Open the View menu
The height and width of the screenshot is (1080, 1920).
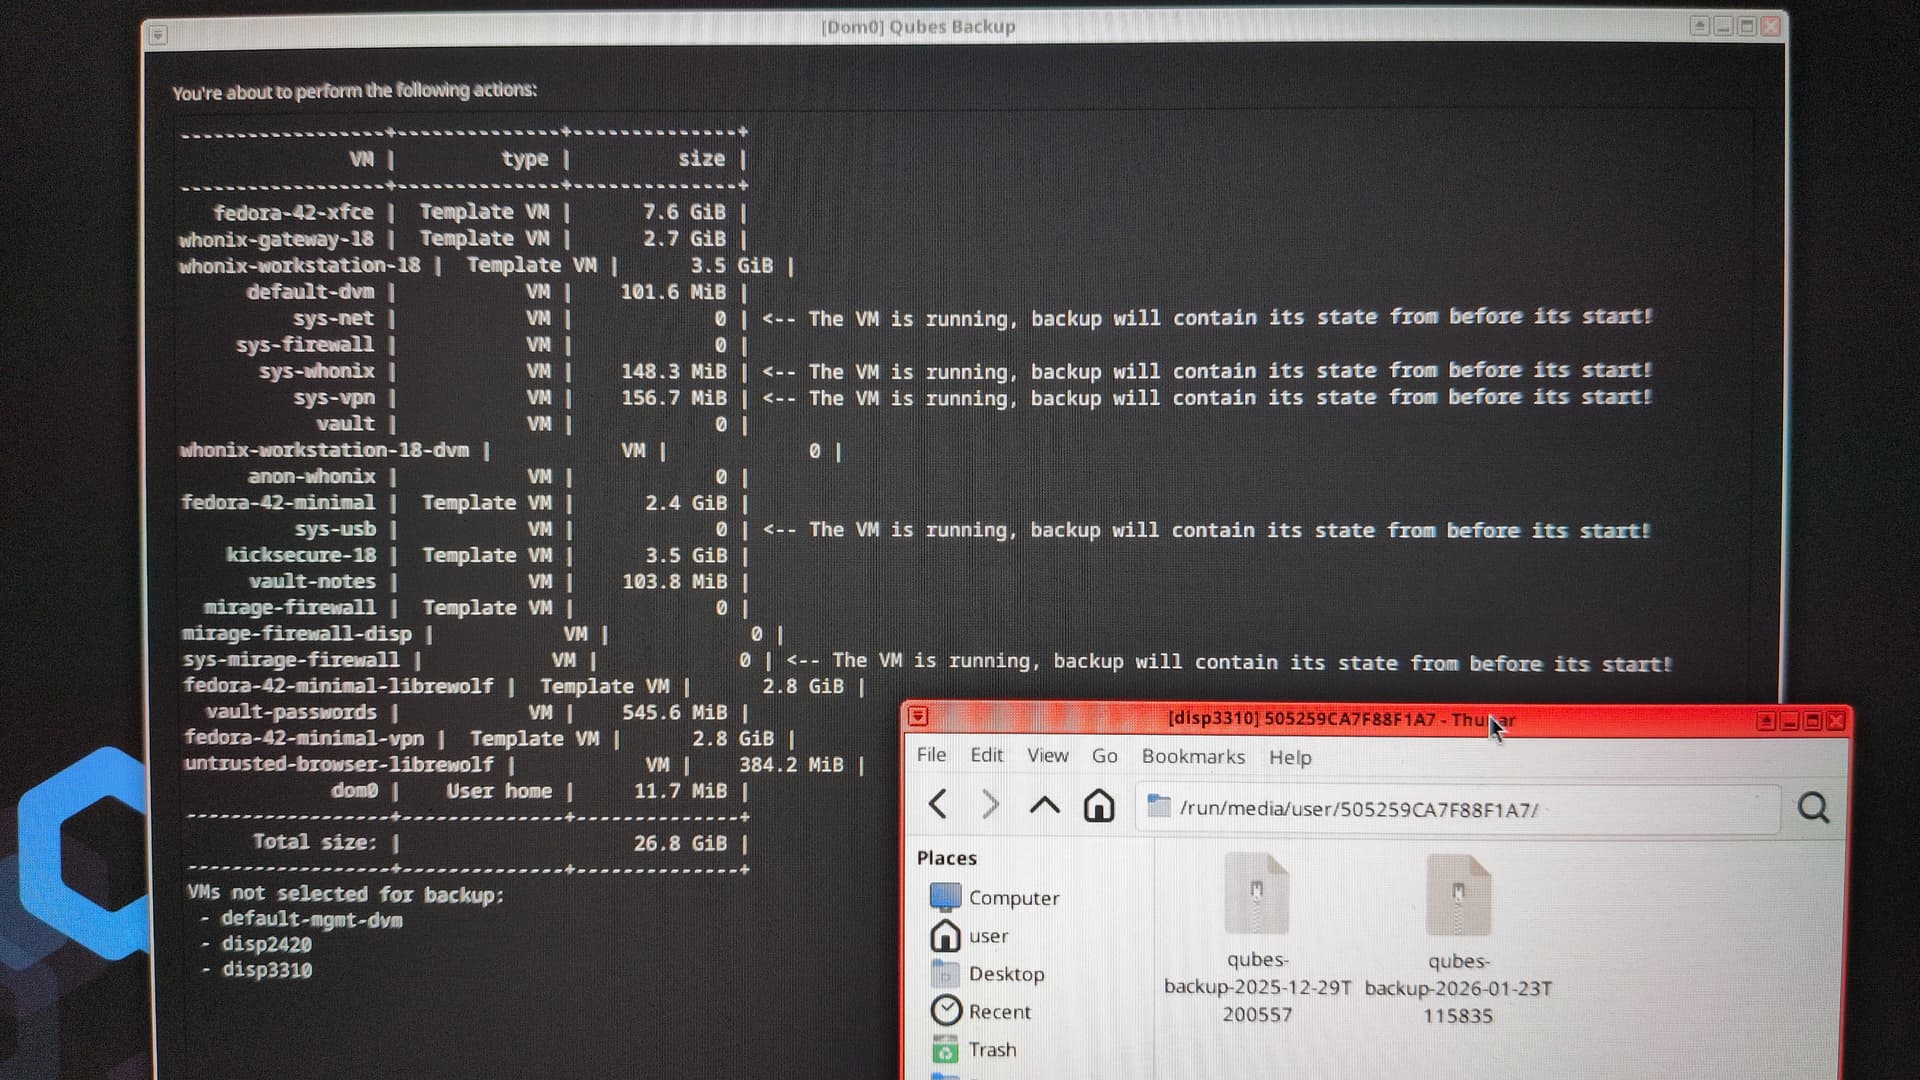pyautogui.click(x=1047, y=756)
